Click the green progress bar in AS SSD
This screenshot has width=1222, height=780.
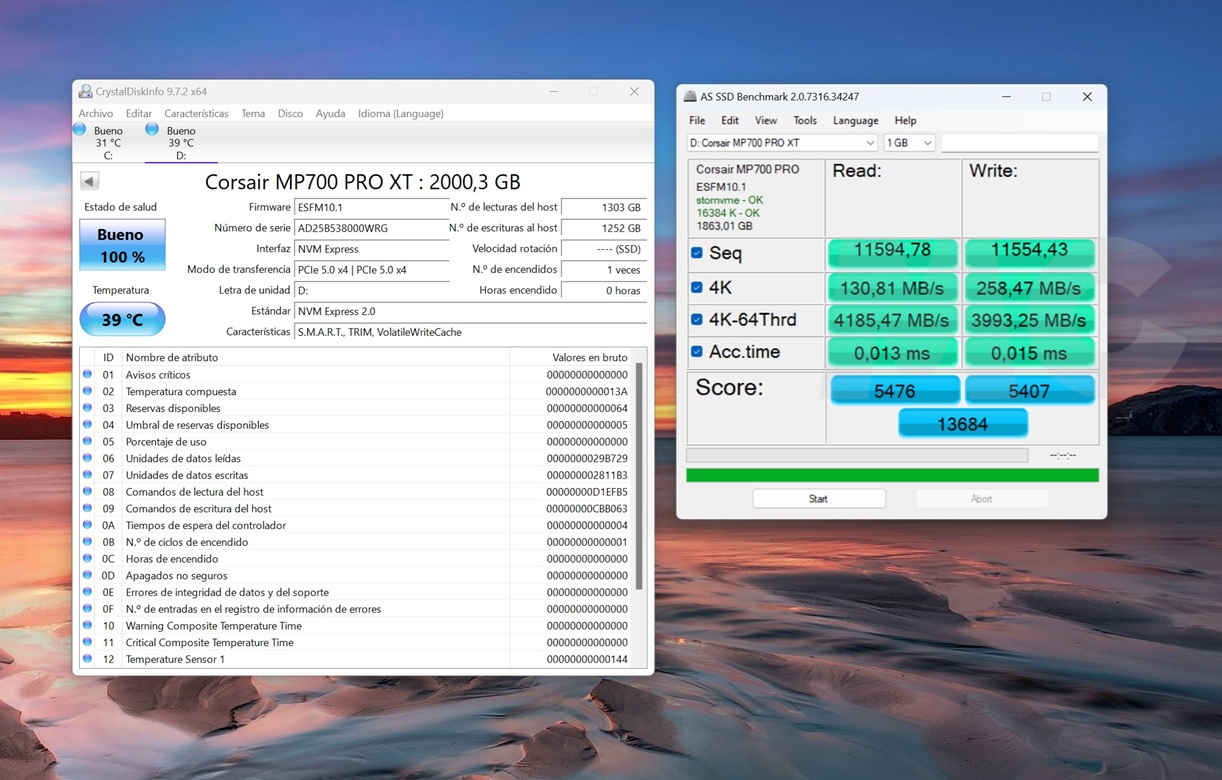892,474
